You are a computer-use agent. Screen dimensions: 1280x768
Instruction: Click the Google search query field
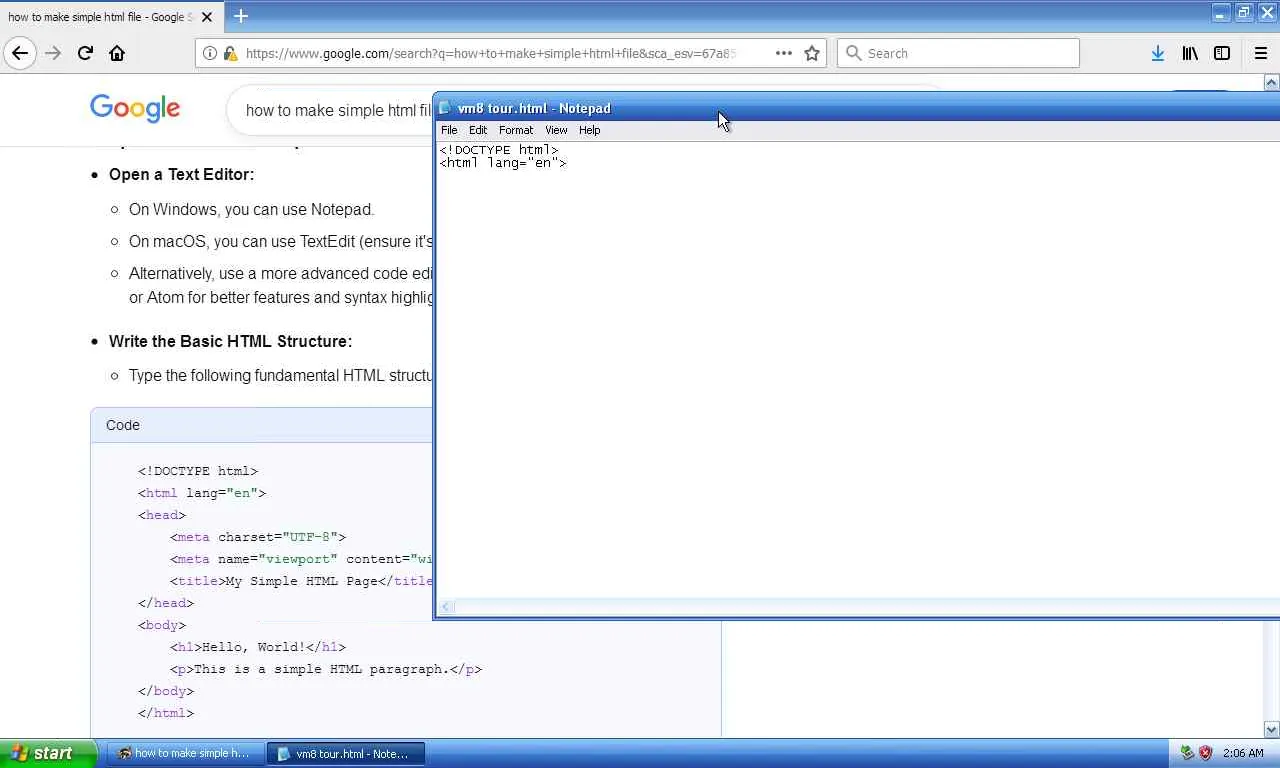click(x=338, y=110)
